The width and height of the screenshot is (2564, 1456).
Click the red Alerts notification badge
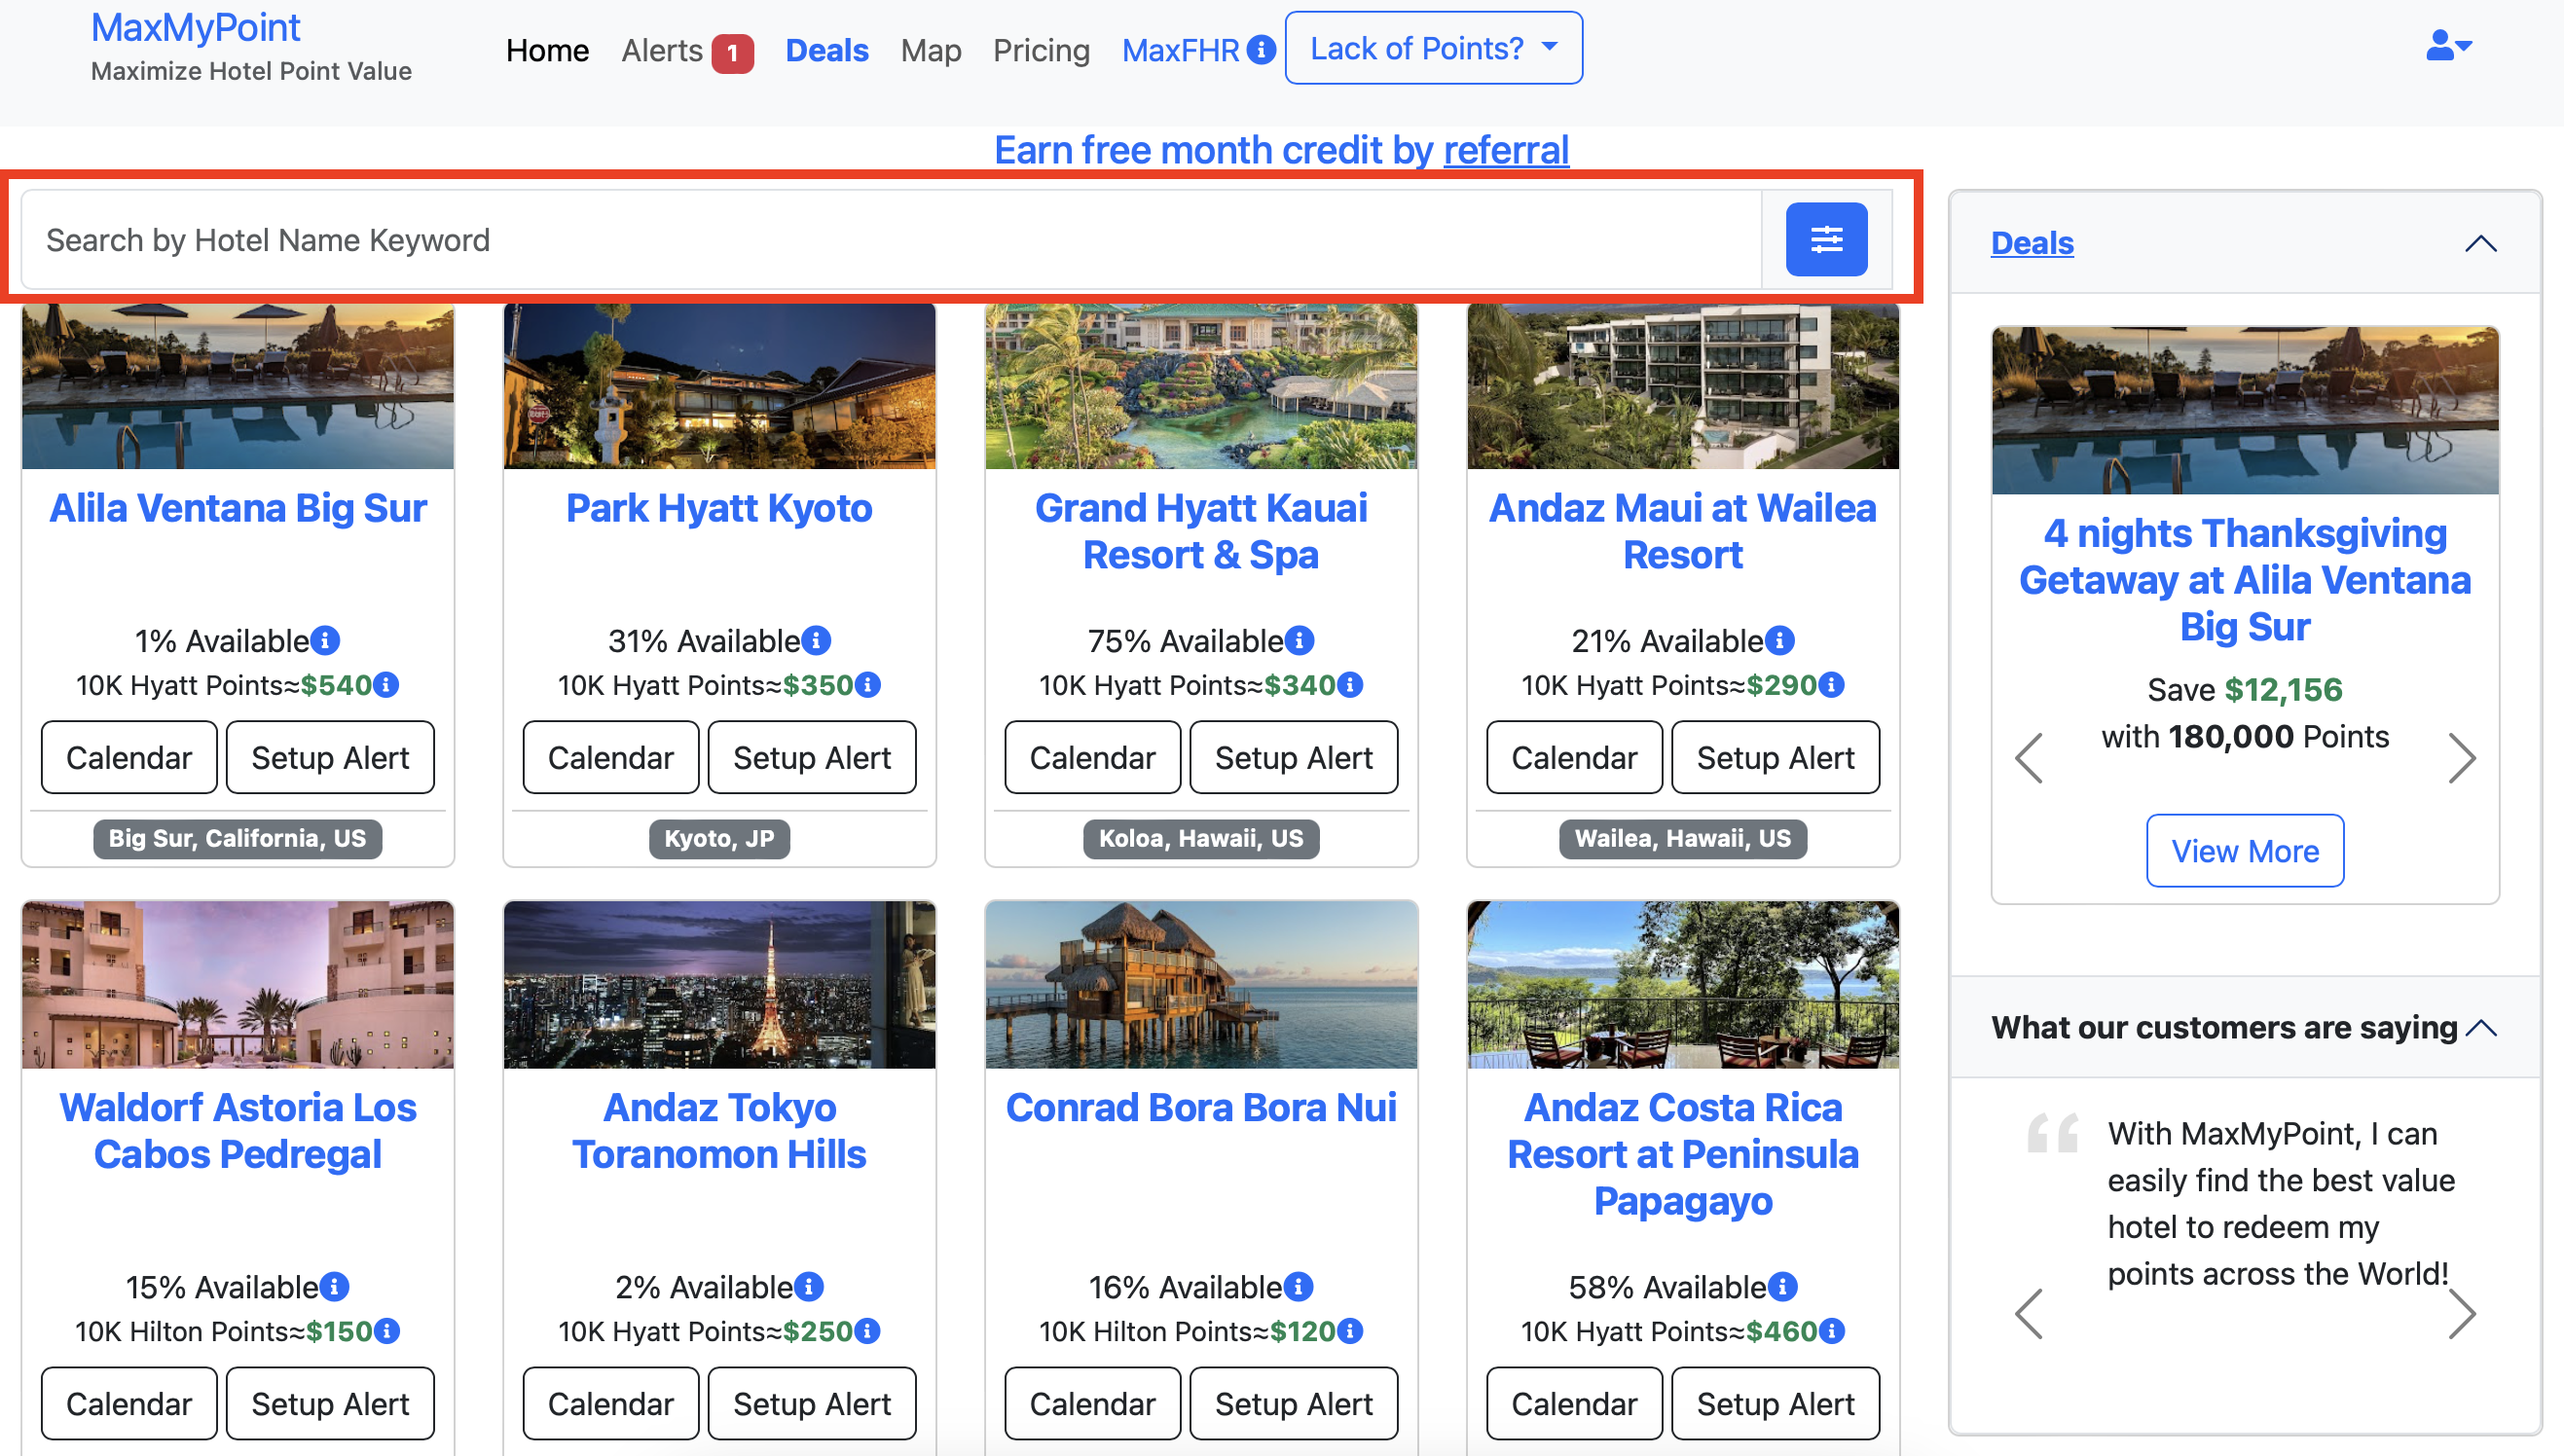coord(732,53)
